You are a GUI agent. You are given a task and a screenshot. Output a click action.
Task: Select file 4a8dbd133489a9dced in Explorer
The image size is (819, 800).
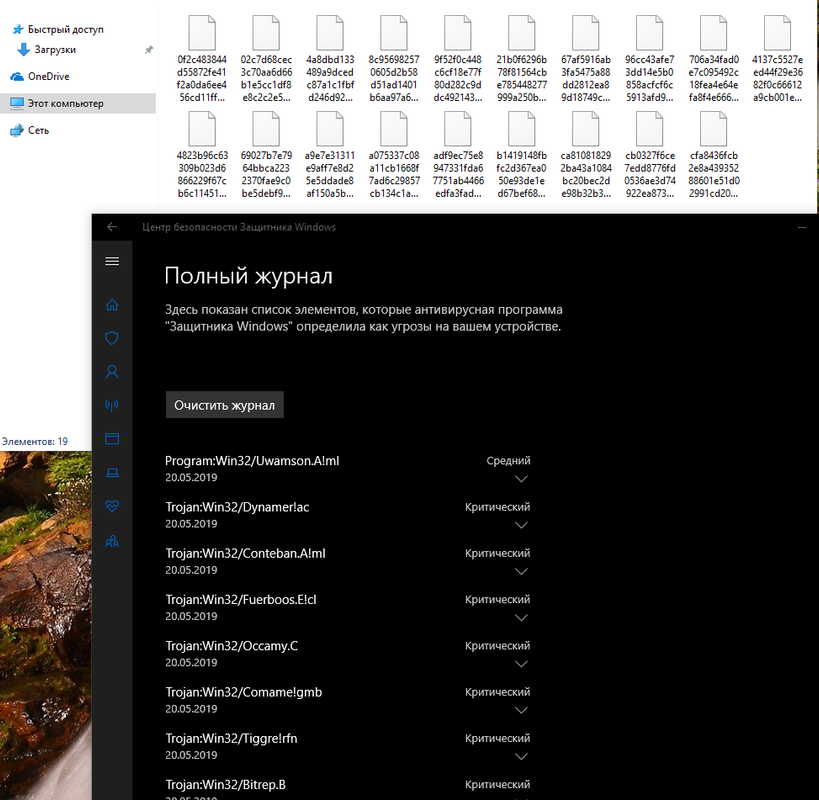click(330, 59)
